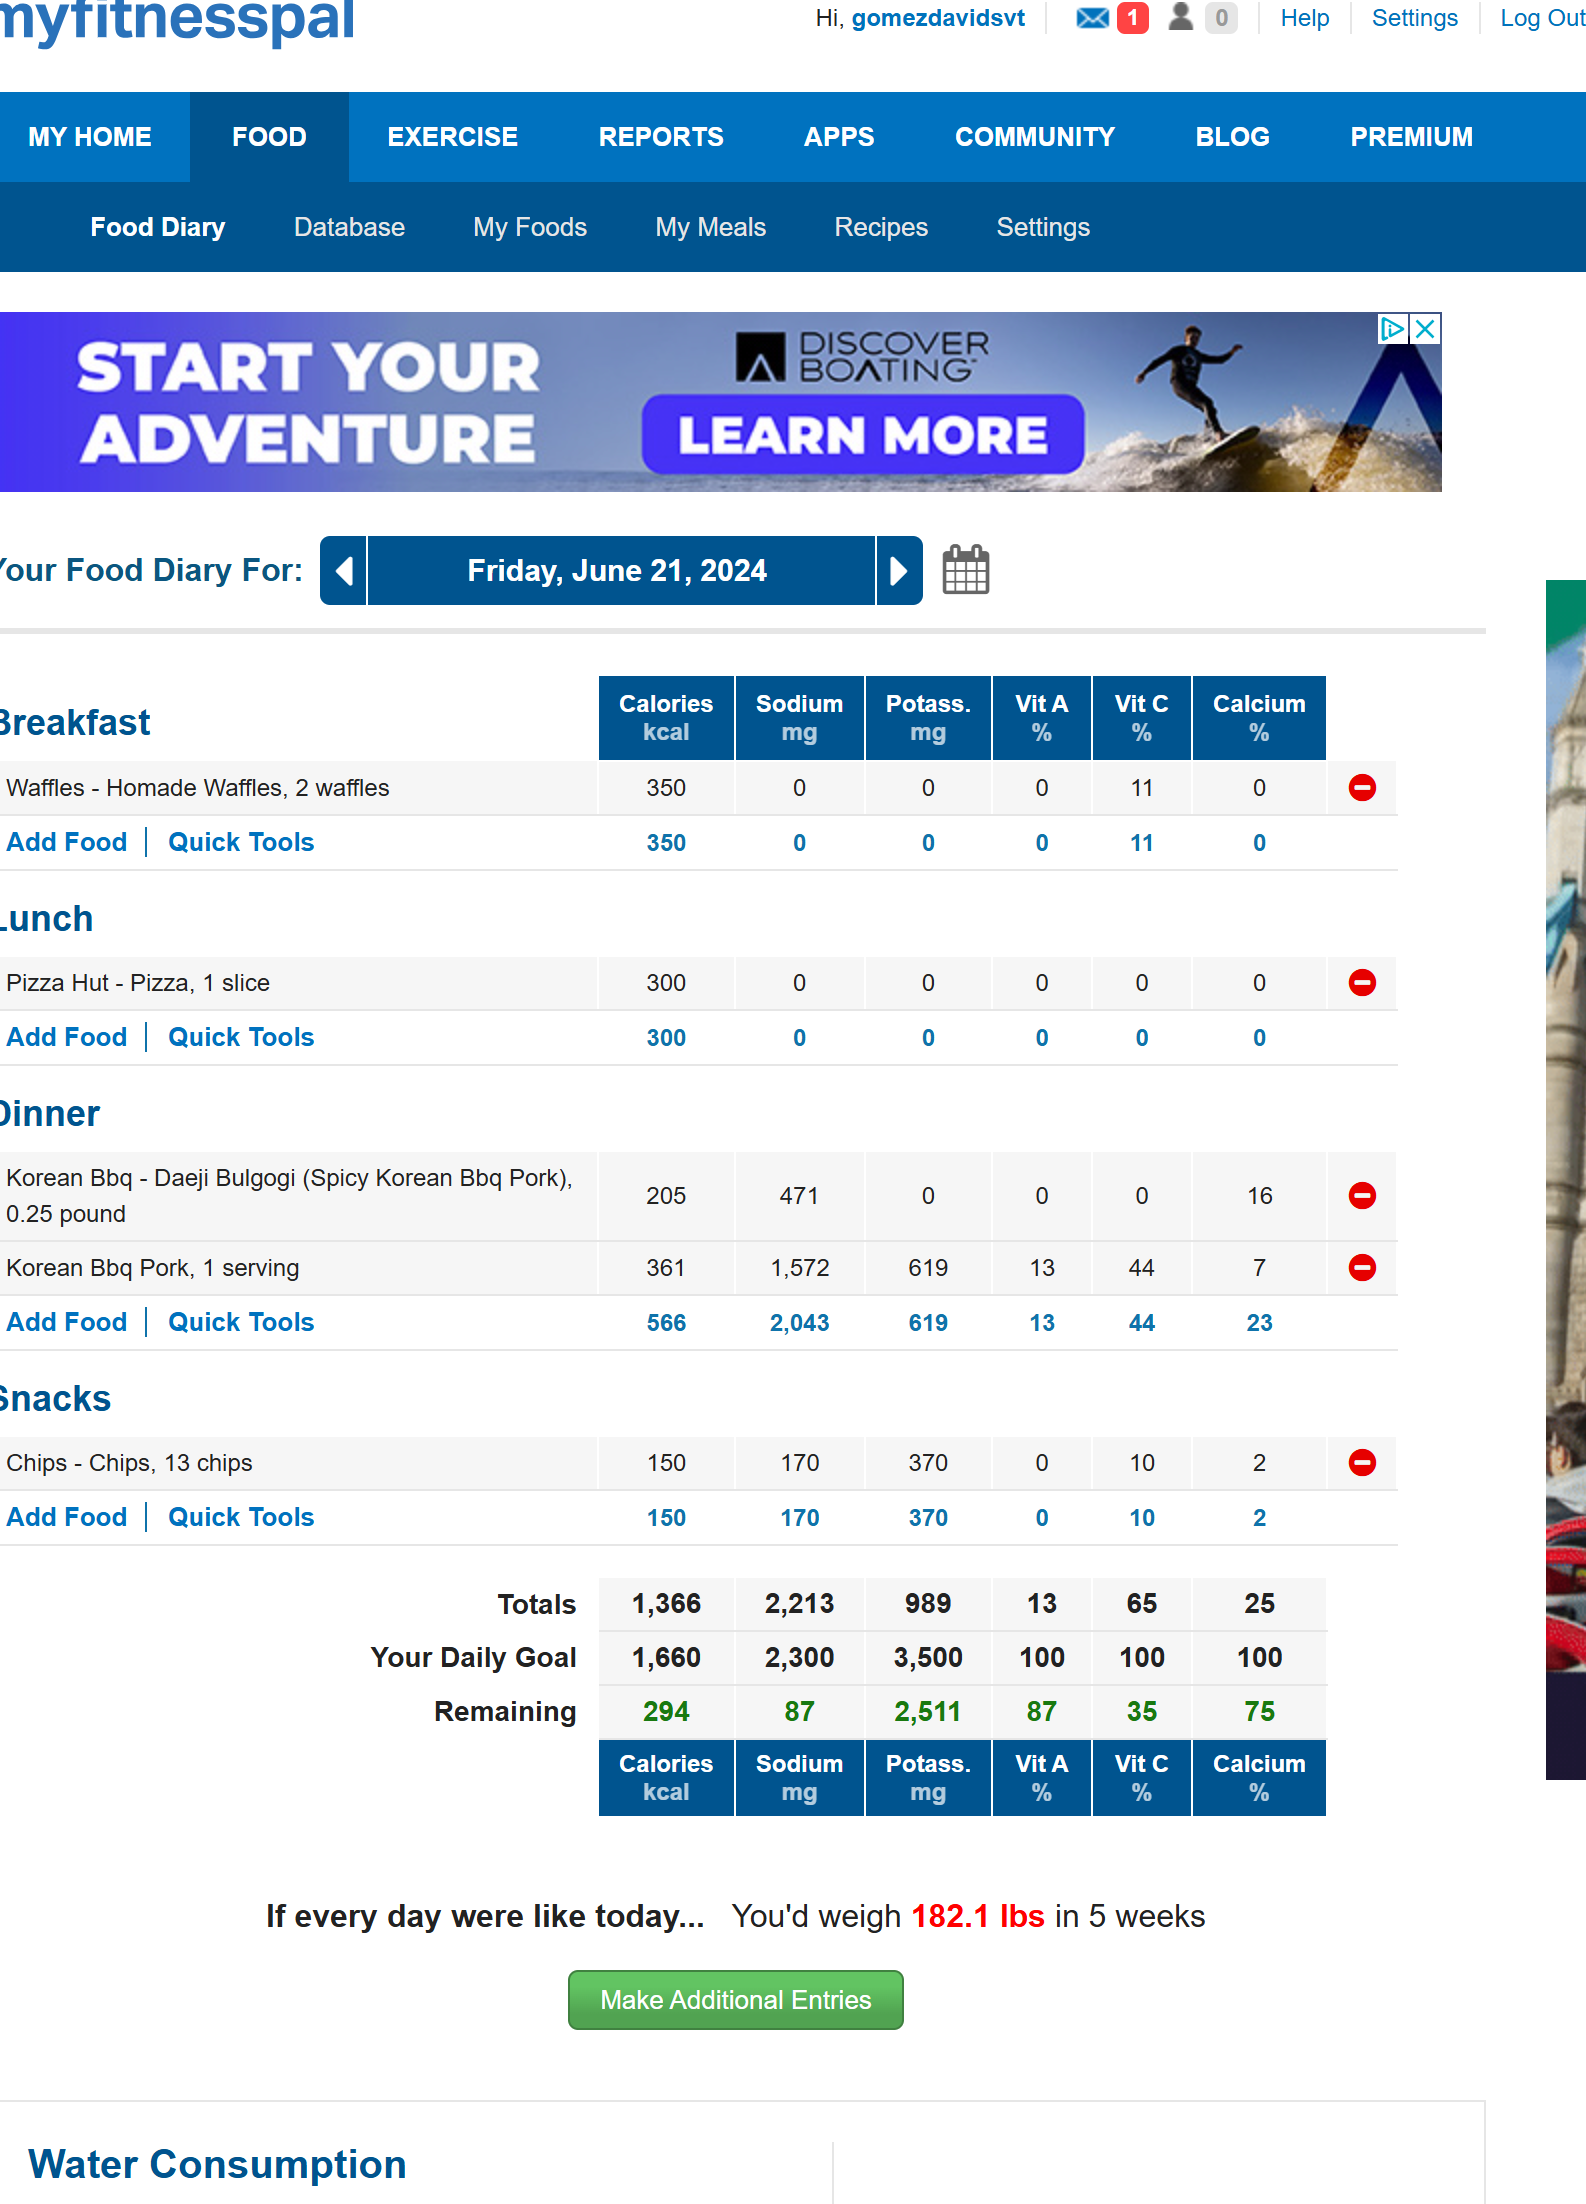Click the grey friend request count badge
1586x2204 pixels.
pos(1221,18)
